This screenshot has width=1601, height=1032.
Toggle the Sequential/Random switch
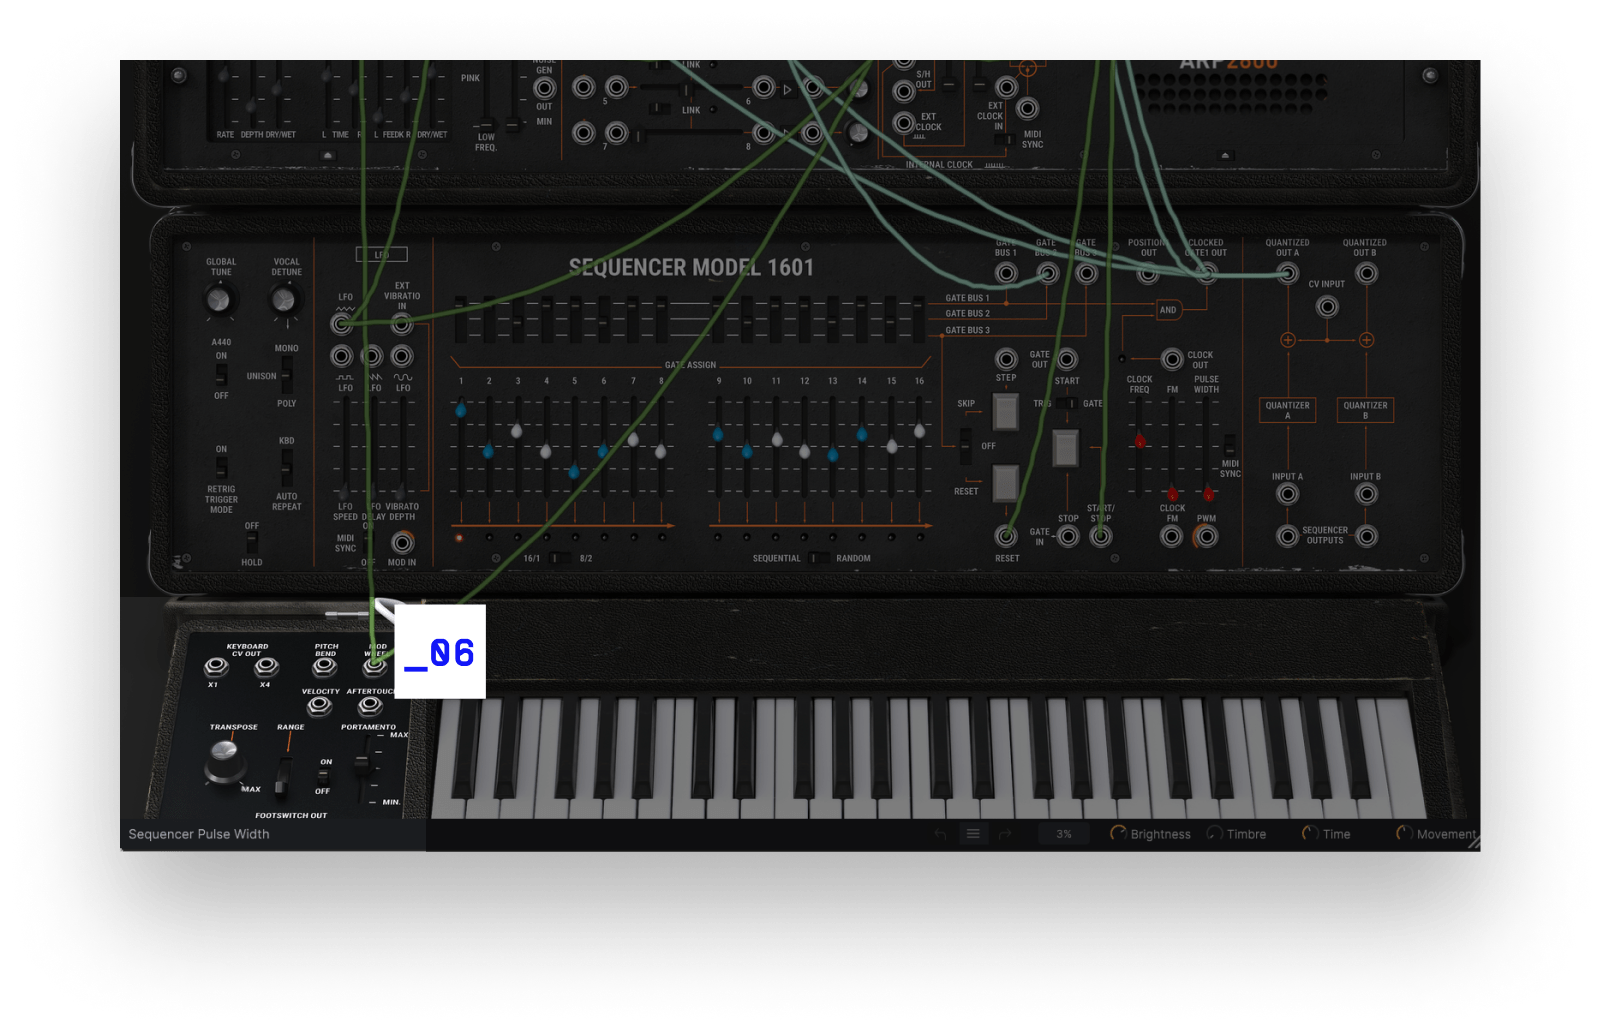tap(818, 558)
